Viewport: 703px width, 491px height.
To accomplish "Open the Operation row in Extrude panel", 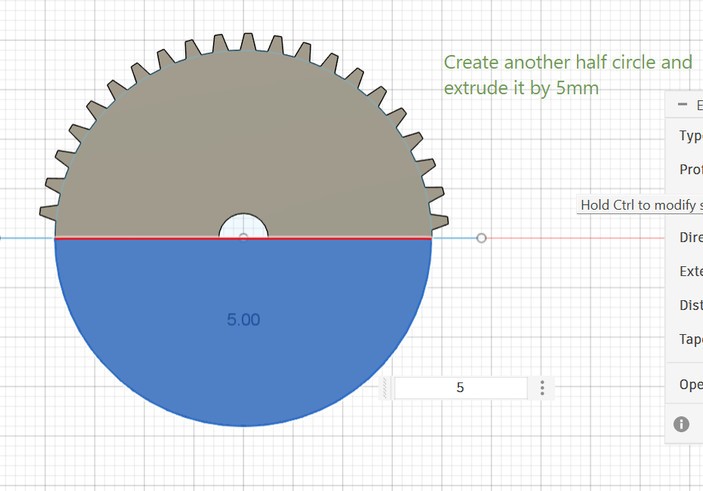I will (x=684, y=384).
